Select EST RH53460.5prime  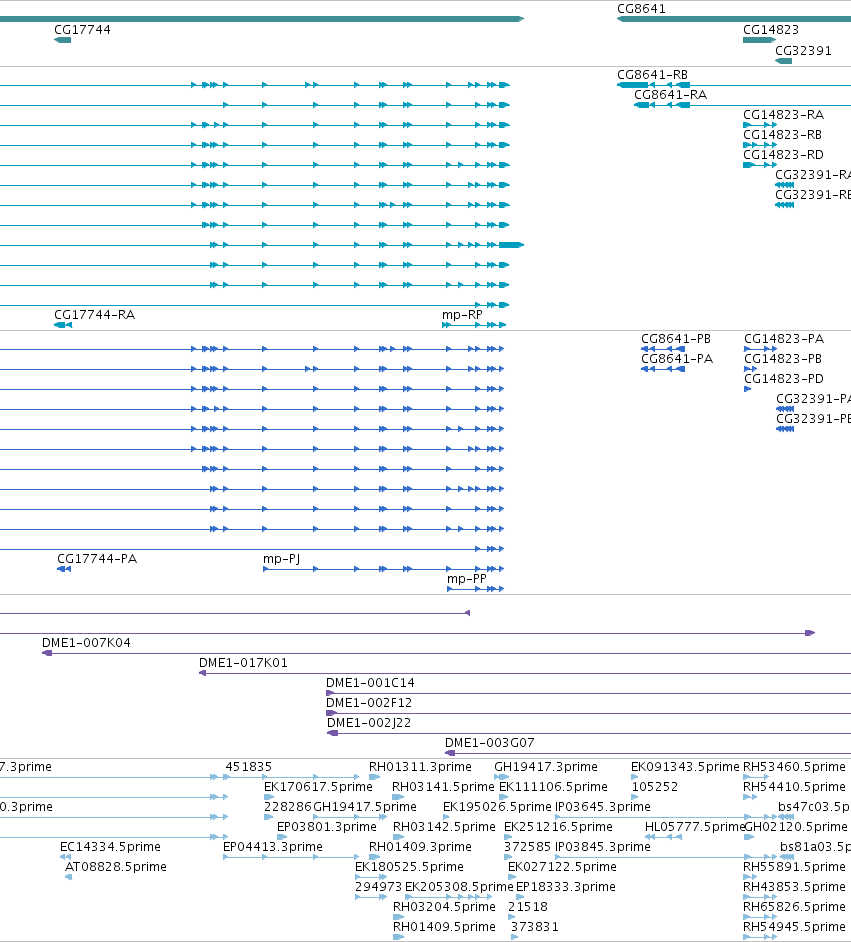pos(794,767)
